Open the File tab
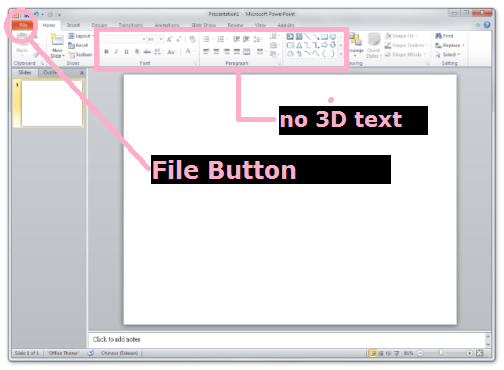This screenshot has height=370, width=504. tap(23, 25)
